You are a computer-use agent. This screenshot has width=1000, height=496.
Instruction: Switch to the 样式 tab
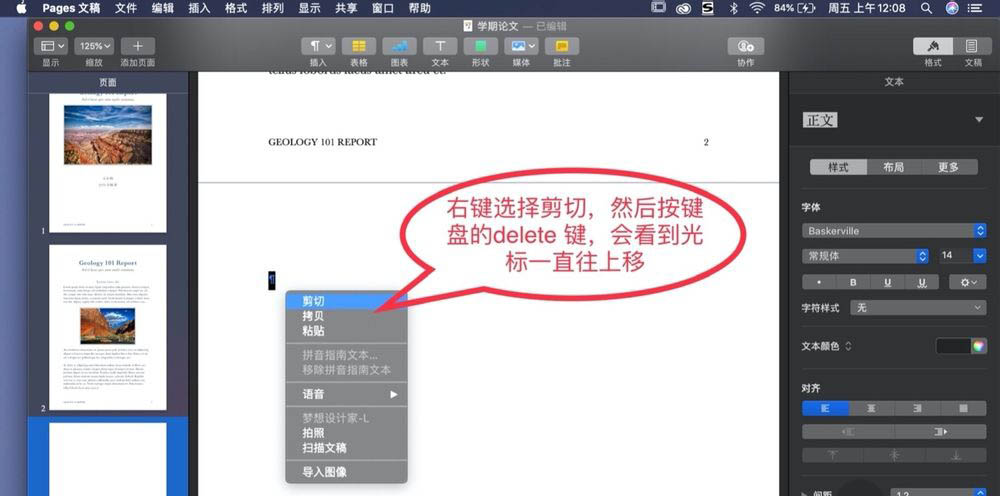pos(838,167)
